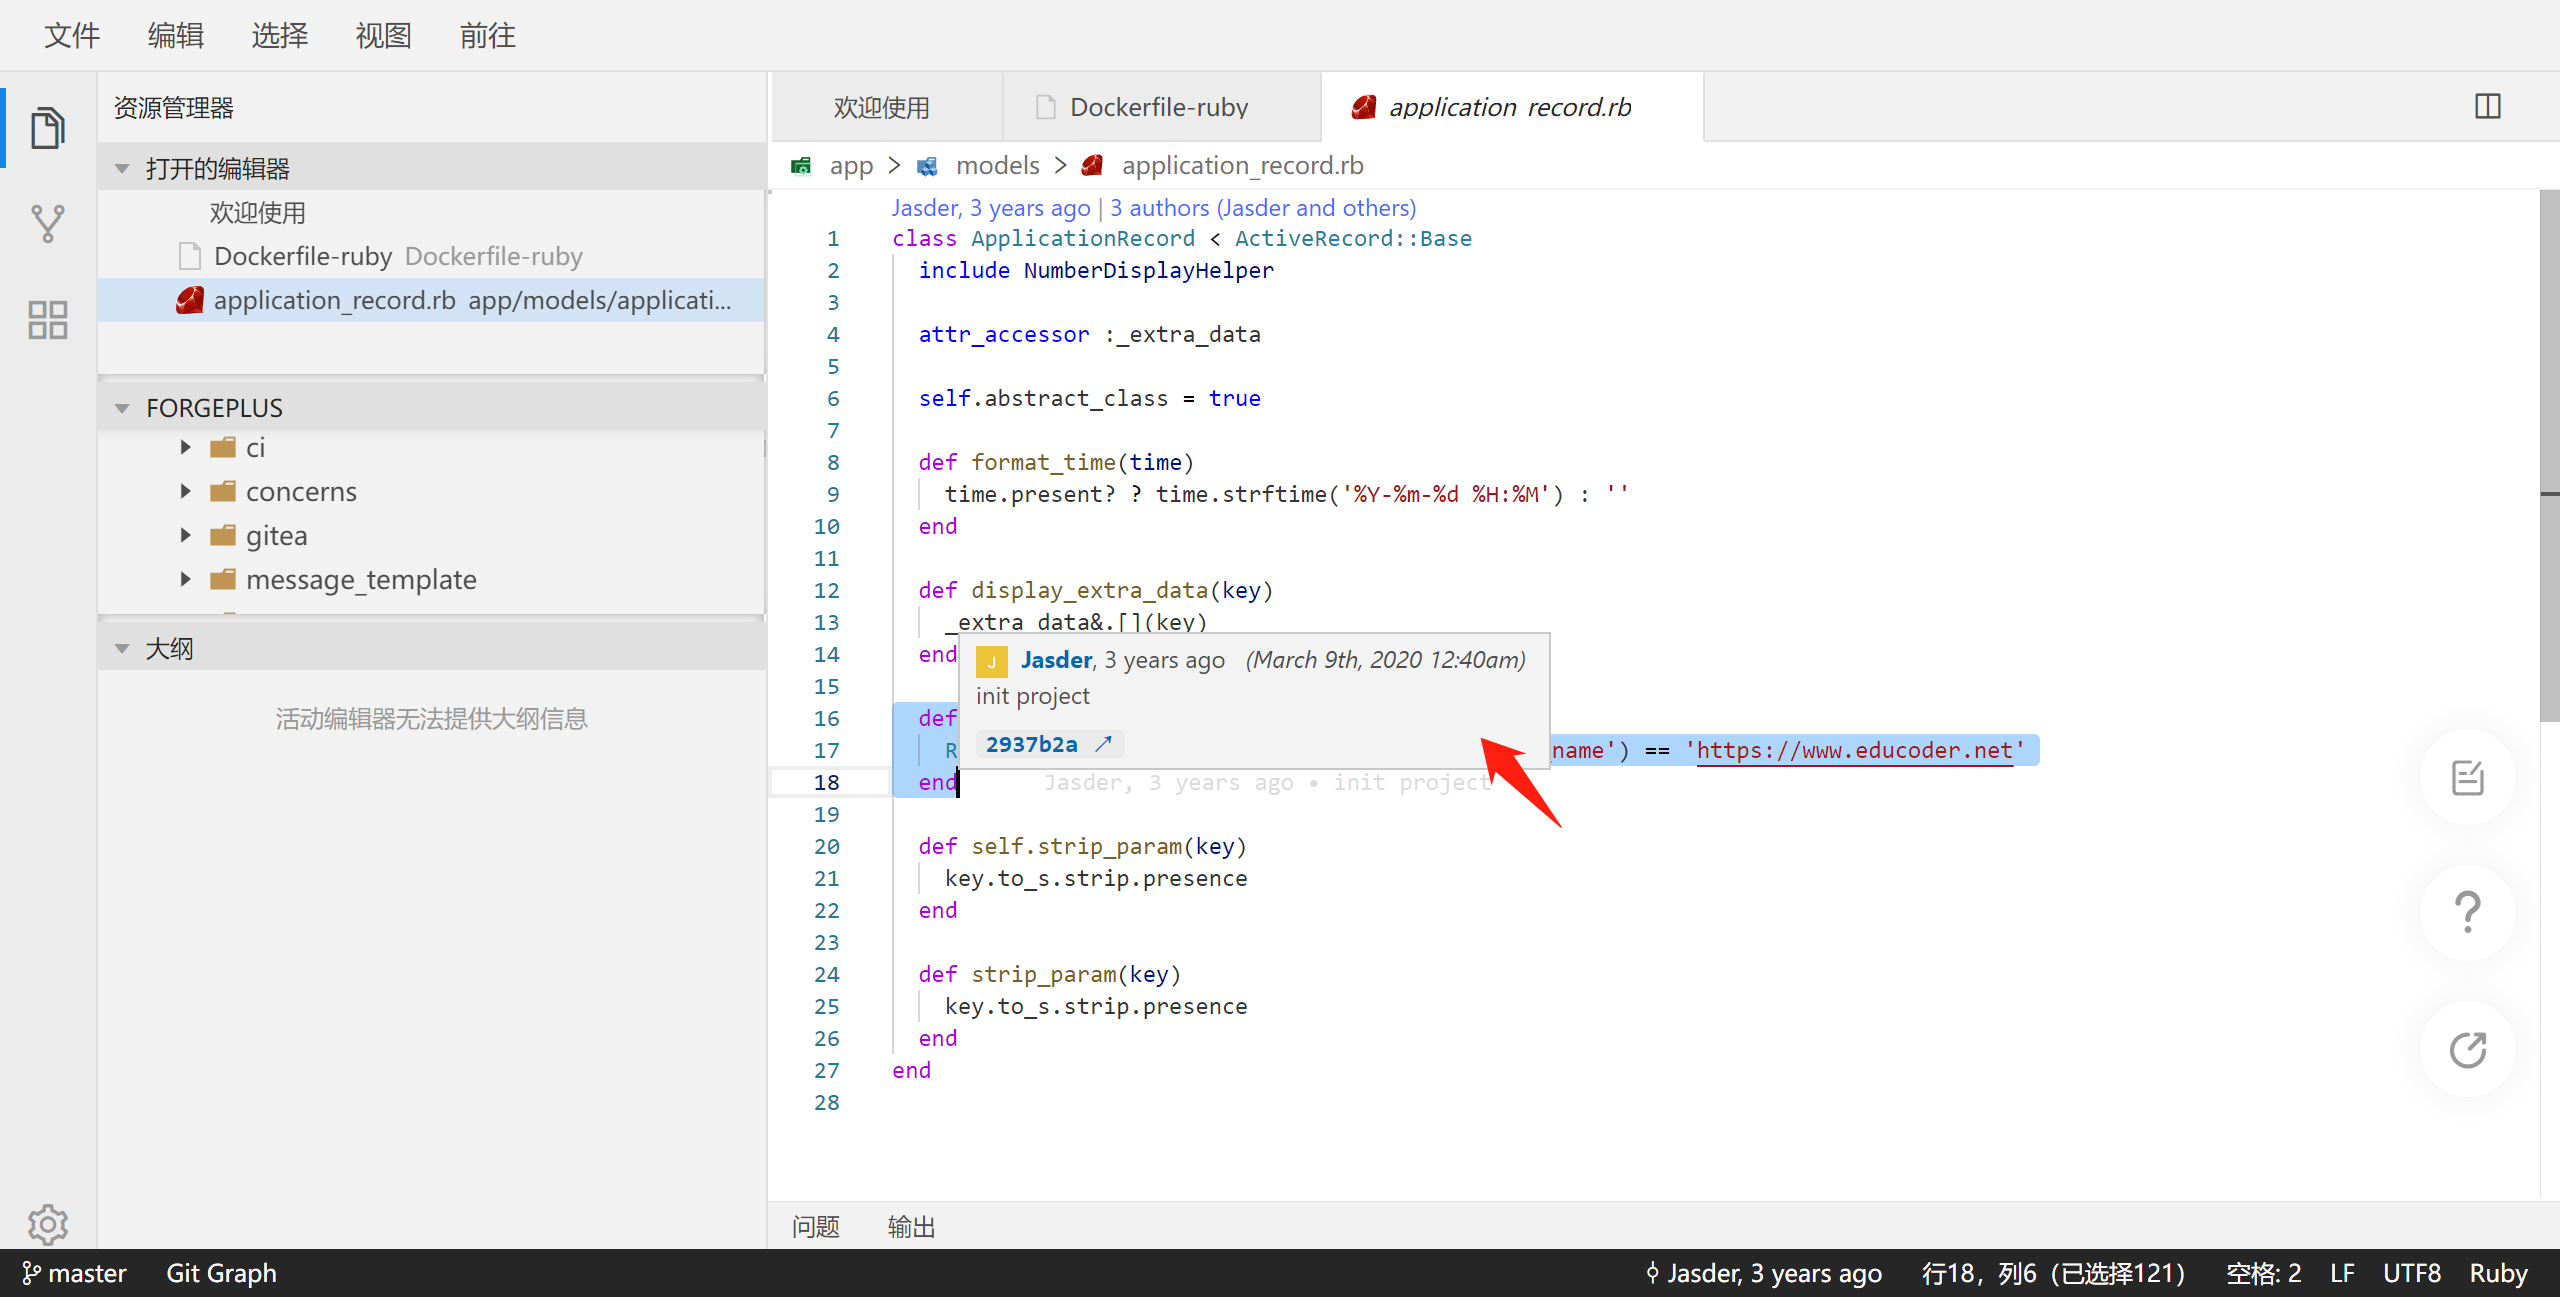Click the LF line ending indicator
Viewport: 2560px width, 1297px height.
(x=2342, y=1273)
